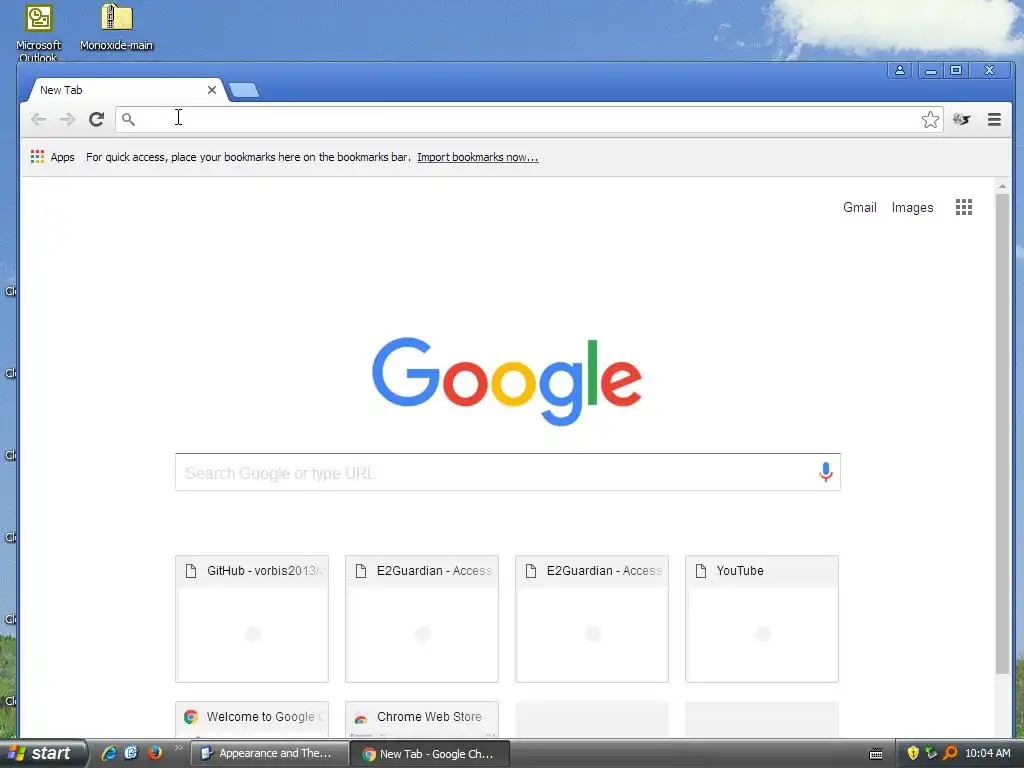Click the forward navigation arrow
The height and width of the screenshot is (768, 1024).
67,119
